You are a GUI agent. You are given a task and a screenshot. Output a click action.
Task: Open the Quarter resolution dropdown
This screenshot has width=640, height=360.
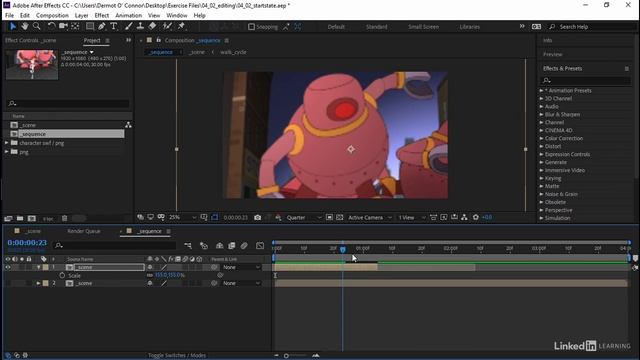click(304, 218)
